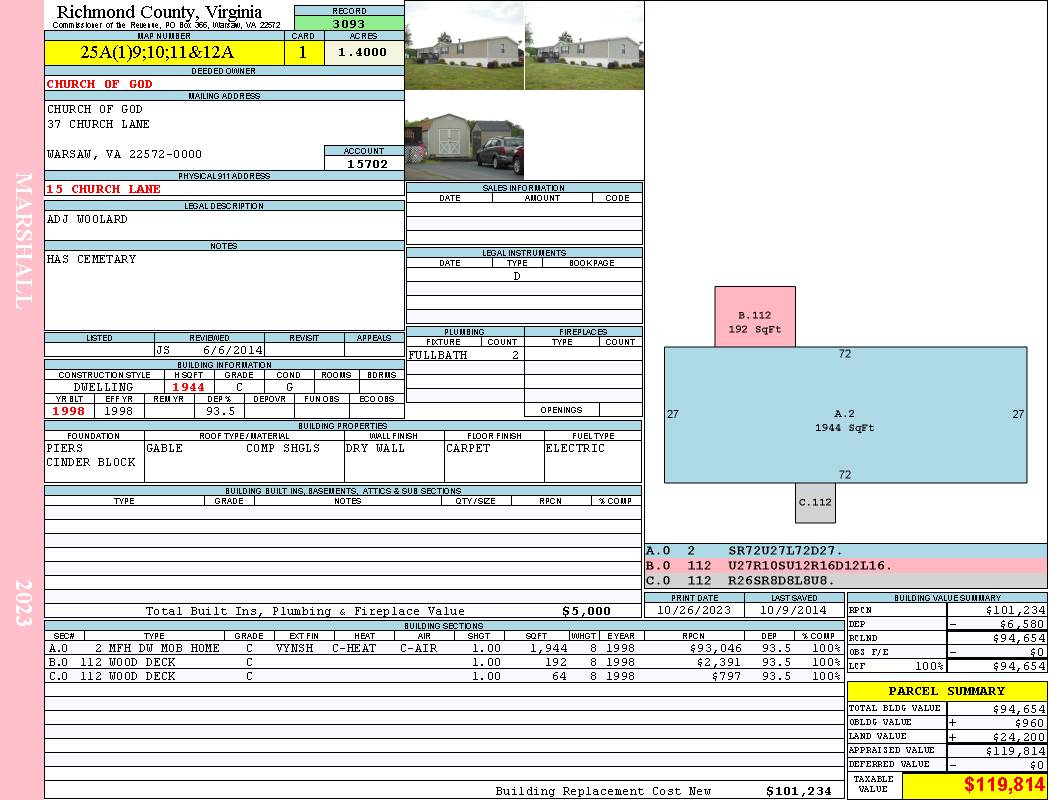1050x800 pixels.
Task: Select H SQFT value 1944 in red
Action: 188,387
